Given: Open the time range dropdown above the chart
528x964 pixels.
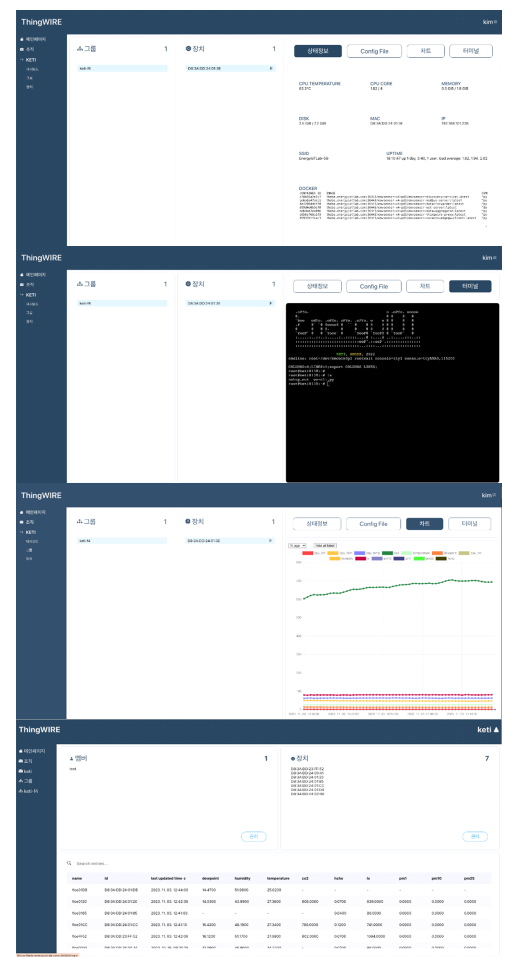Looking at the screenshot, I should 297,545.
